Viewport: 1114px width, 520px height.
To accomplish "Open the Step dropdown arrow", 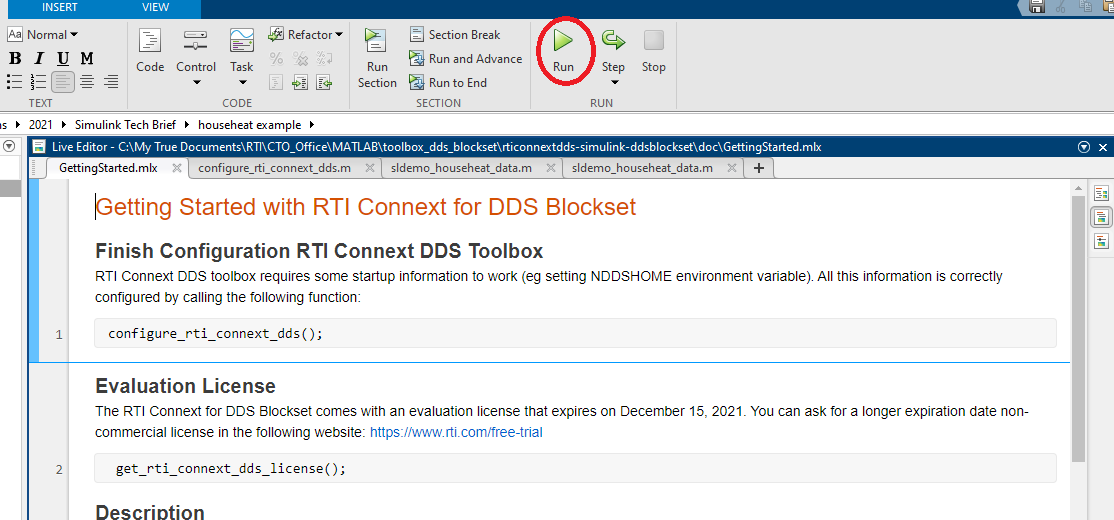I will point(614,82).
